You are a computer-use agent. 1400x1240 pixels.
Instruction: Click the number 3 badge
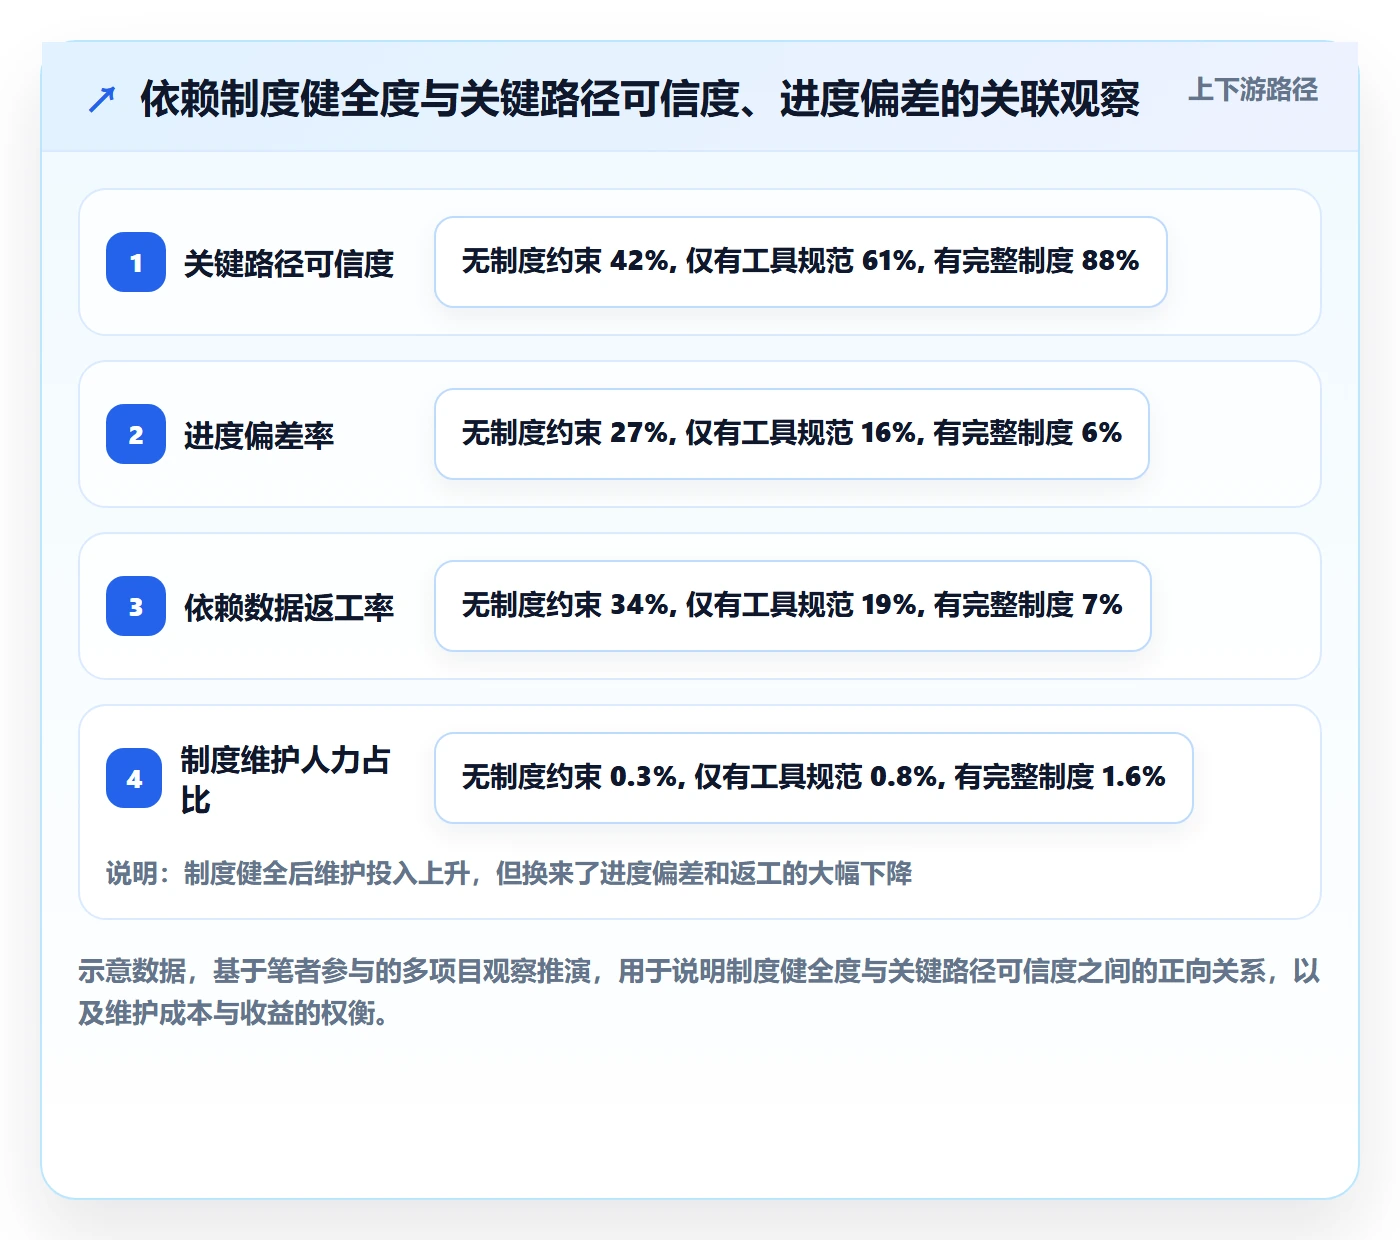point(136,606)
